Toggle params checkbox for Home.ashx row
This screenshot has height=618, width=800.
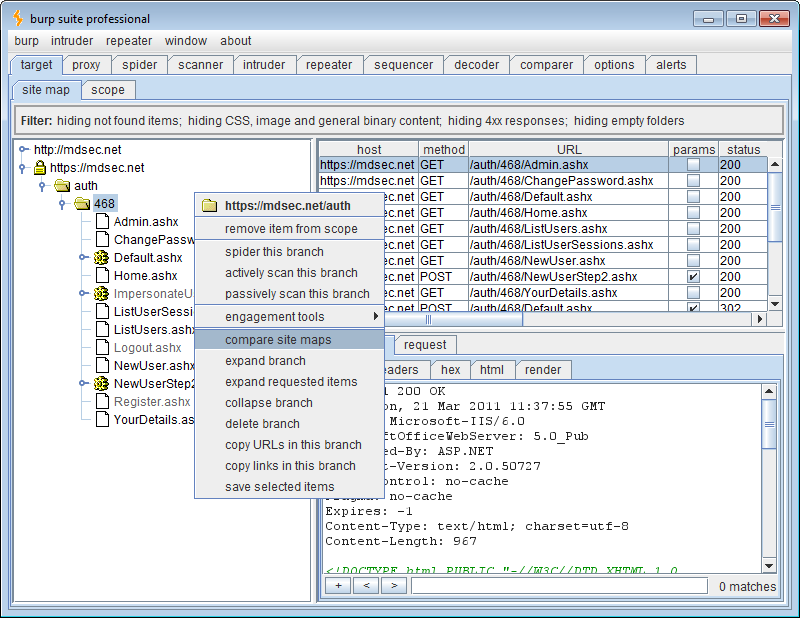pos(693,212)
